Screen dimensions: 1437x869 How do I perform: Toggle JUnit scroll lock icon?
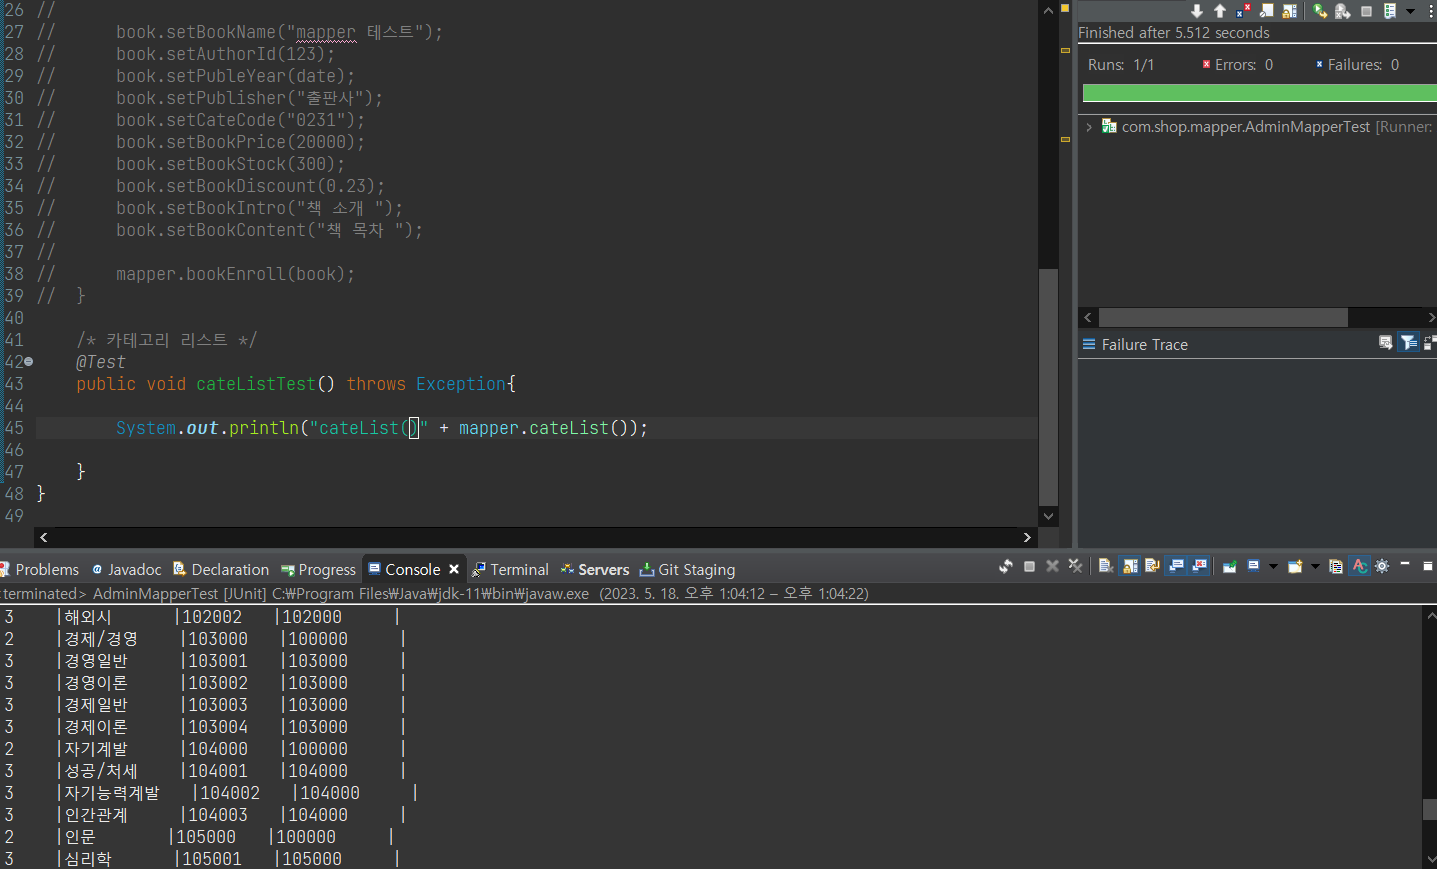(1290, 11)
